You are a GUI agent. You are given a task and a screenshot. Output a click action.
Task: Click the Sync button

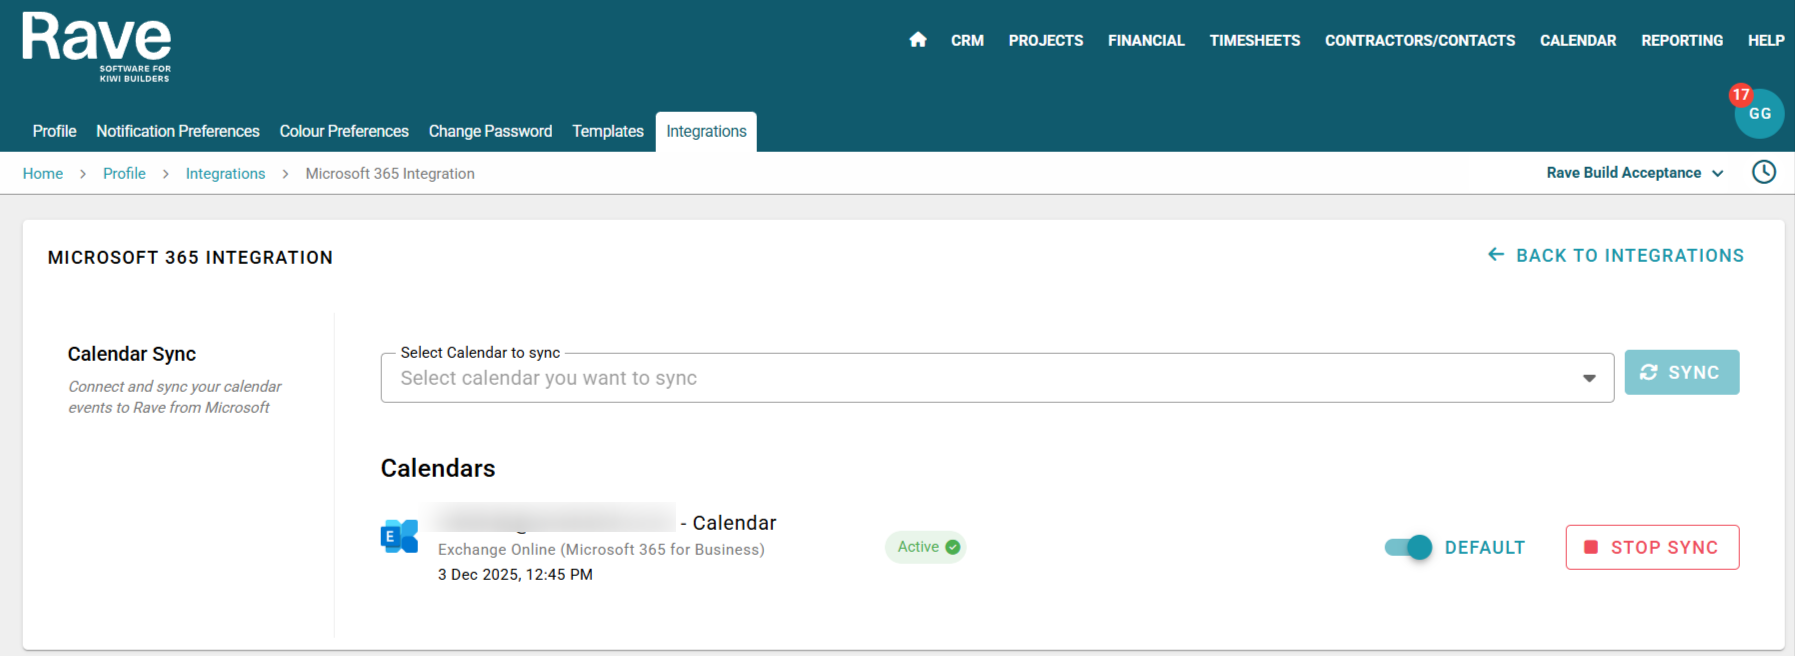pyautogui.click(x=1682, y=372)
